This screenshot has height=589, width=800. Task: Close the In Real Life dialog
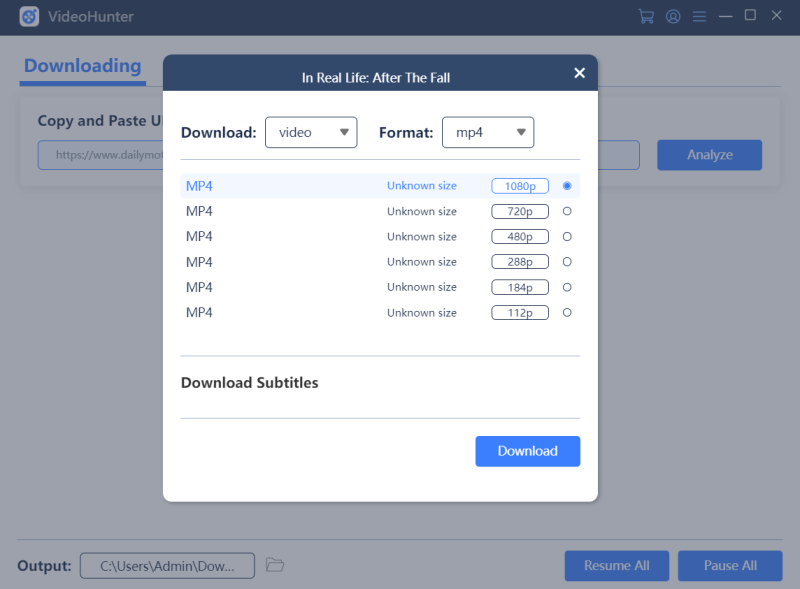tap(579, 73)
